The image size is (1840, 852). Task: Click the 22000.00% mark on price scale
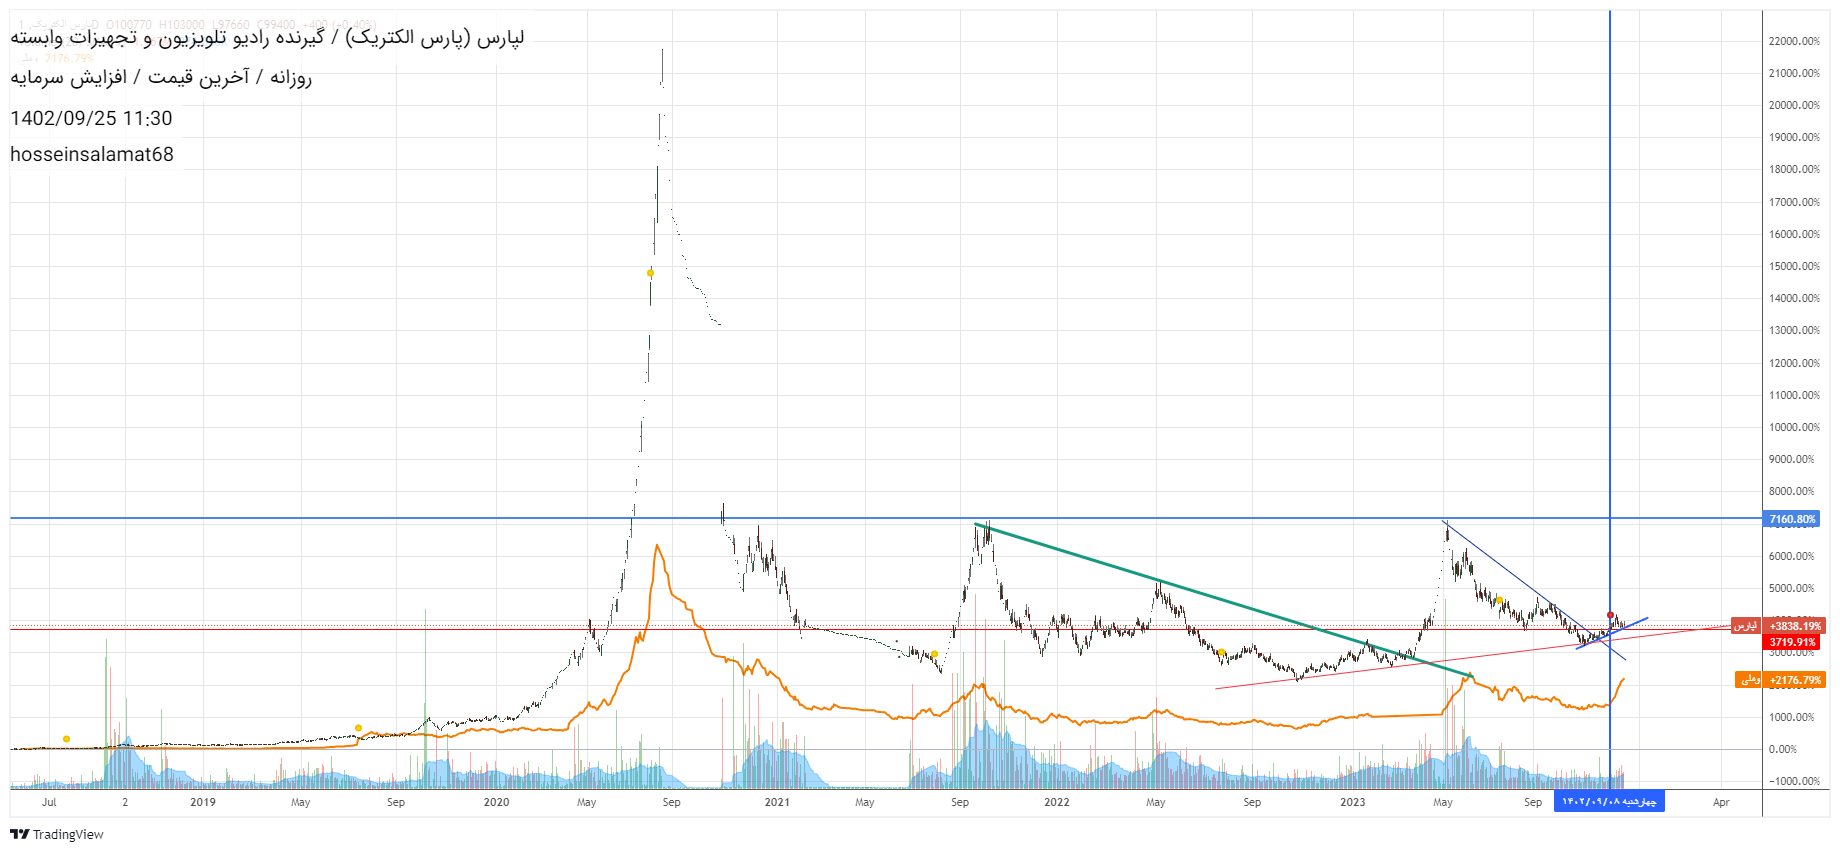coord(1794,41)
